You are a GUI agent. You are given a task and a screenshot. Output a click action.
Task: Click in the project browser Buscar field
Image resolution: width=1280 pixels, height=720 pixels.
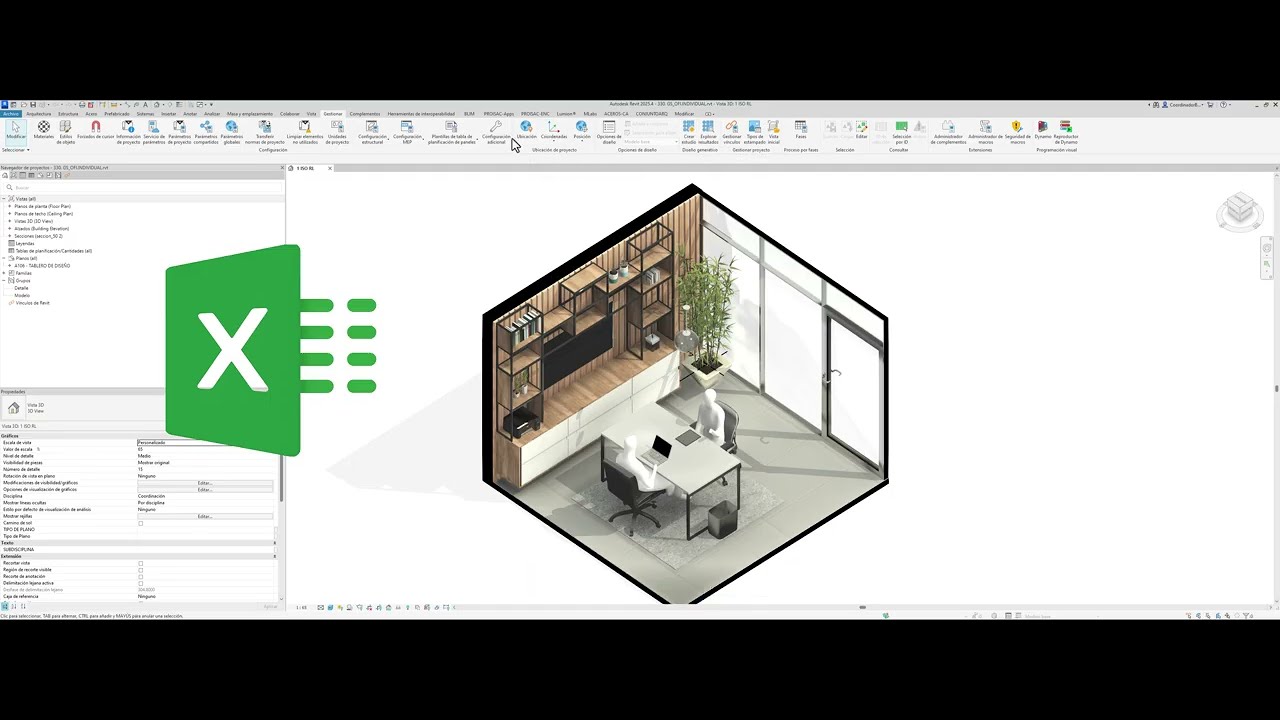point(140,187)
